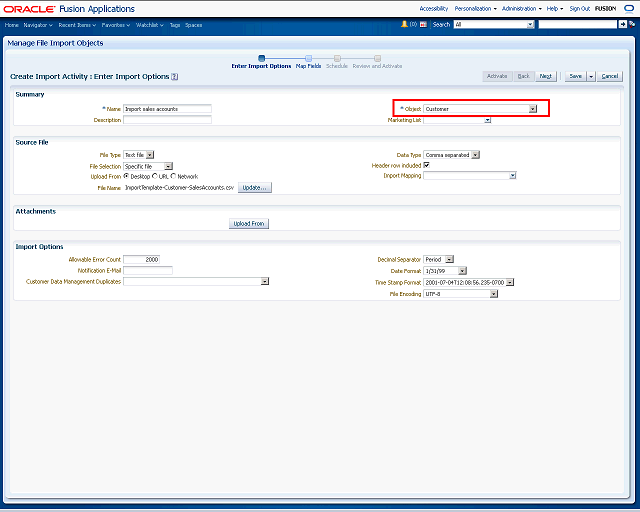Open the File Encoding dropdown
Screen dimensions: 640x512
494,294
